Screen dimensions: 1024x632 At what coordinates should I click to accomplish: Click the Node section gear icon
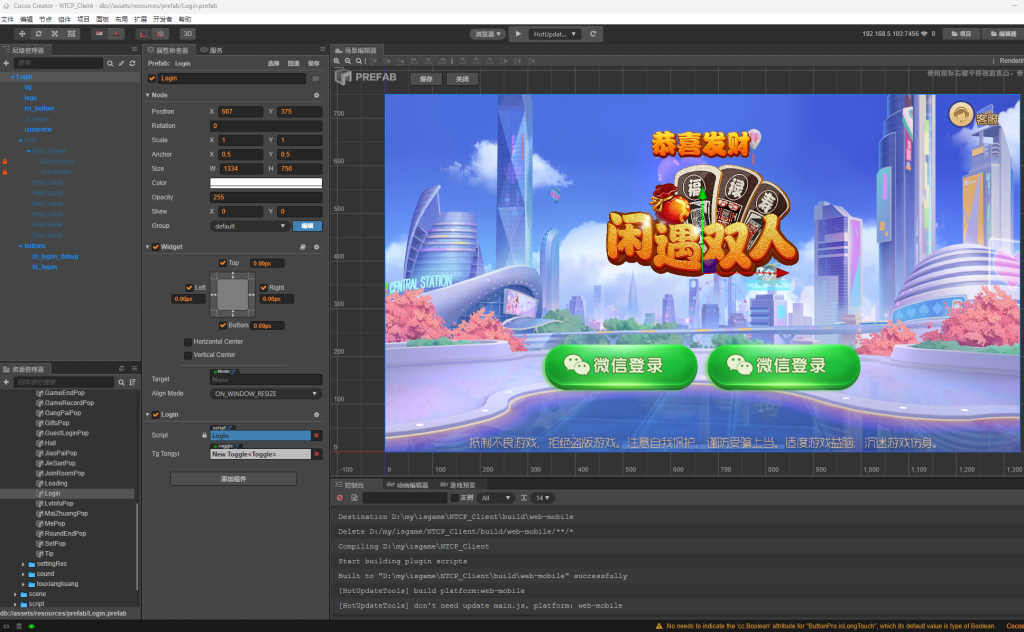coord(317,95)
